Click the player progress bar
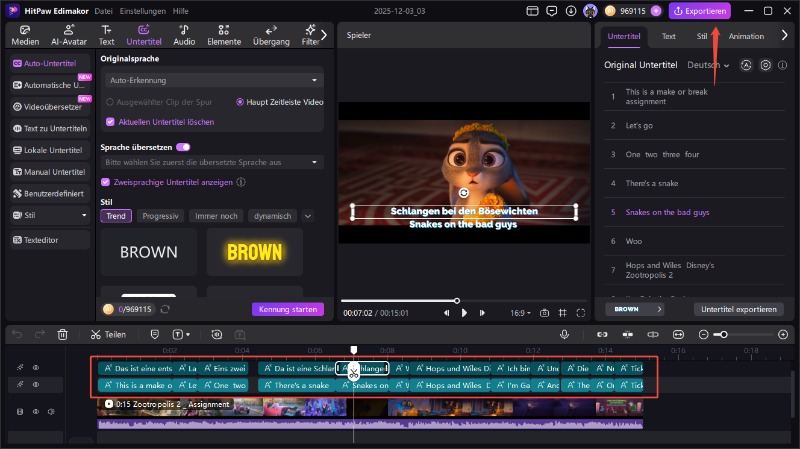This screenshot has width=800, height=449. 463,301
